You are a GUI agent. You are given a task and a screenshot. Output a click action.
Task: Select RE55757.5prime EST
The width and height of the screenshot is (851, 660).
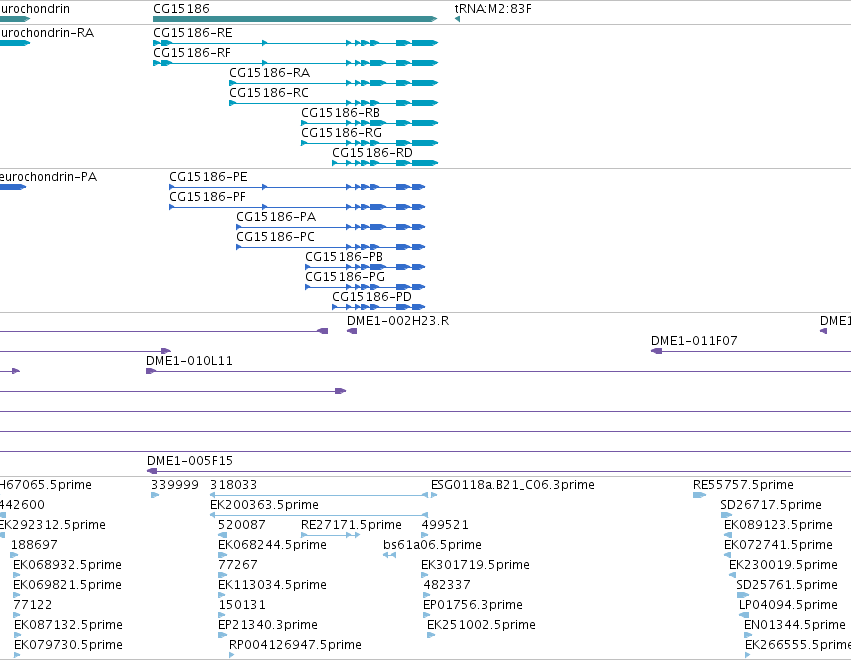[744, 485]
